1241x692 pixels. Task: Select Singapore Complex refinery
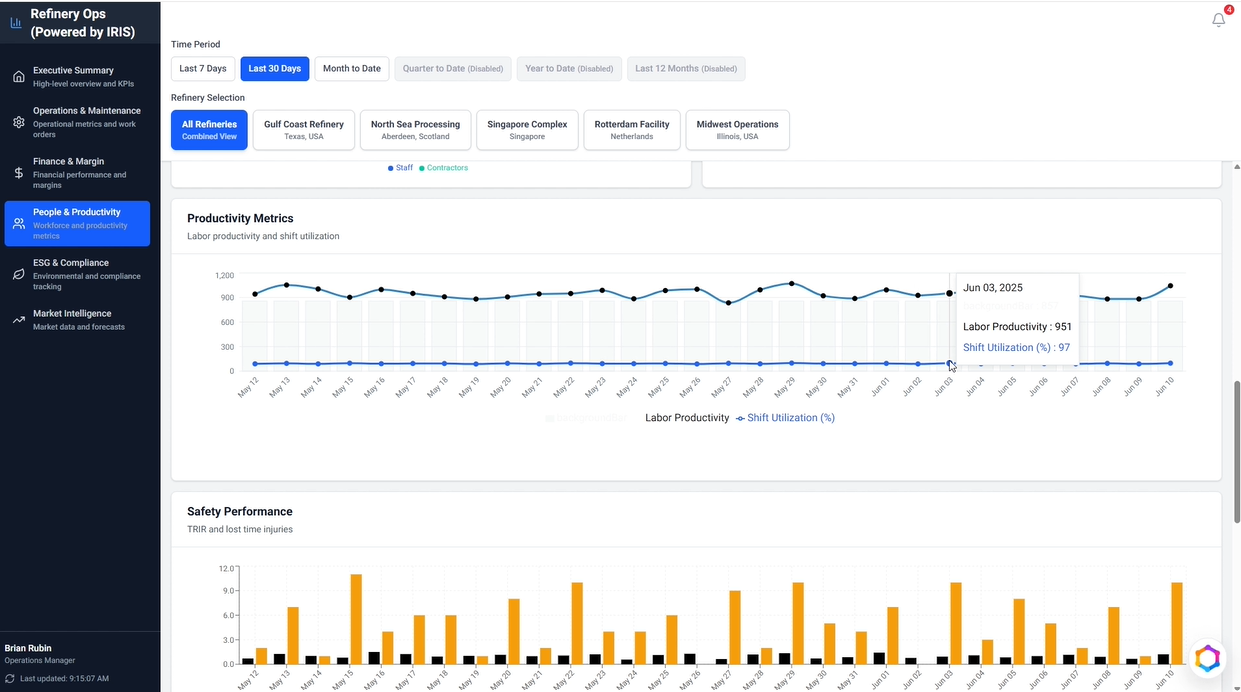coord(527,130)
